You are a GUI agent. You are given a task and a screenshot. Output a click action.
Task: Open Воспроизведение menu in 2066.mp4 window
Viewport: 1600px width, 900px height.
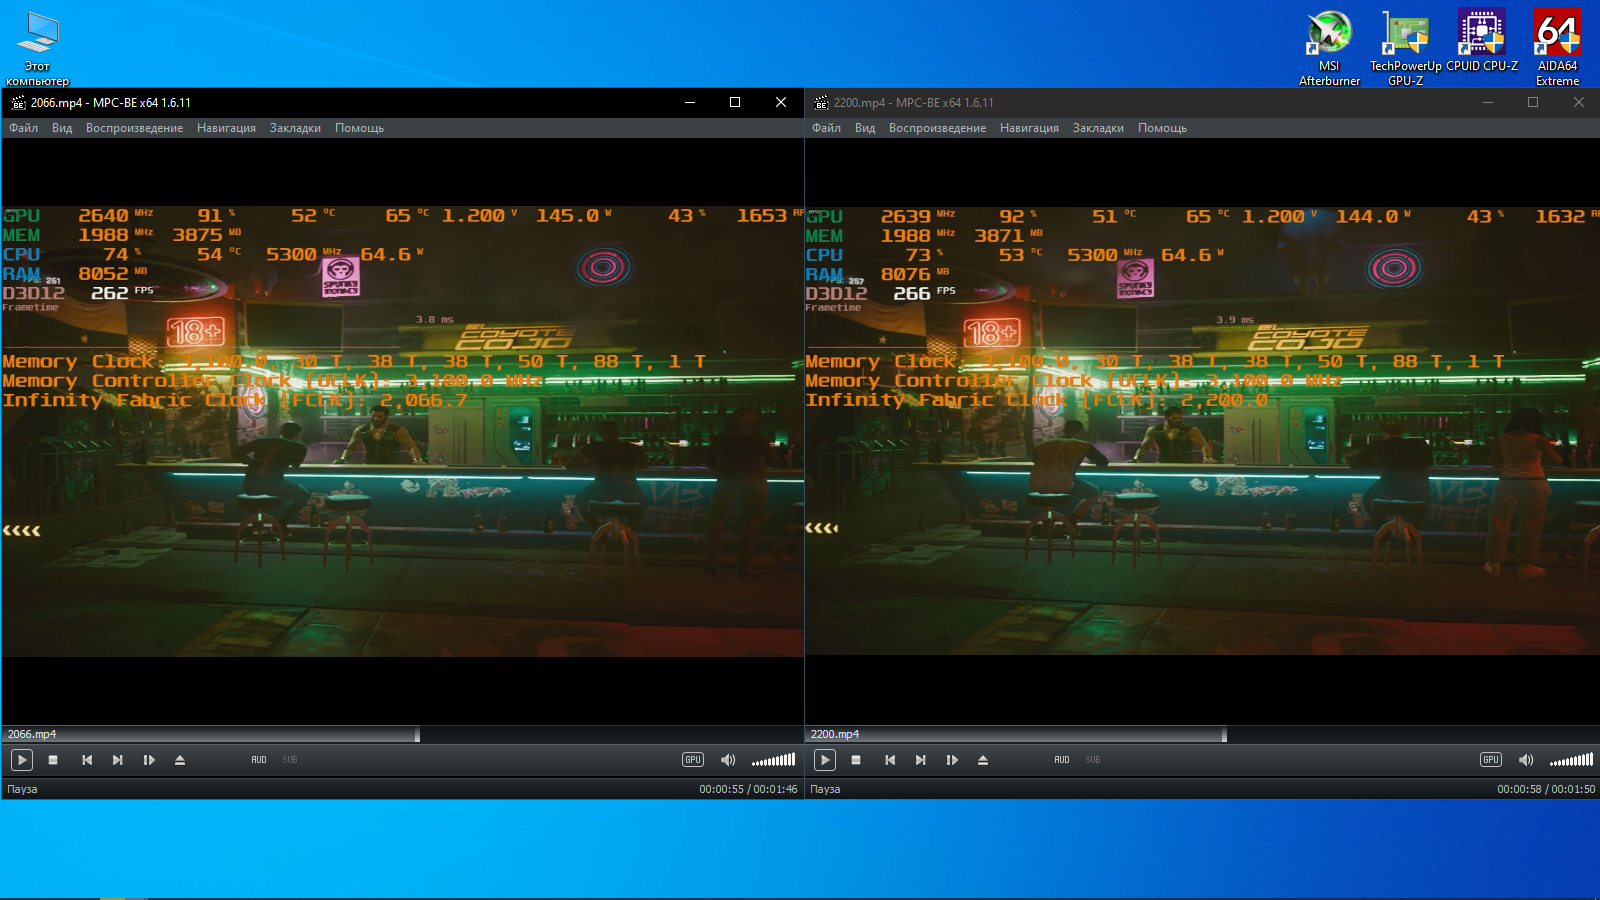coord(134,128)
